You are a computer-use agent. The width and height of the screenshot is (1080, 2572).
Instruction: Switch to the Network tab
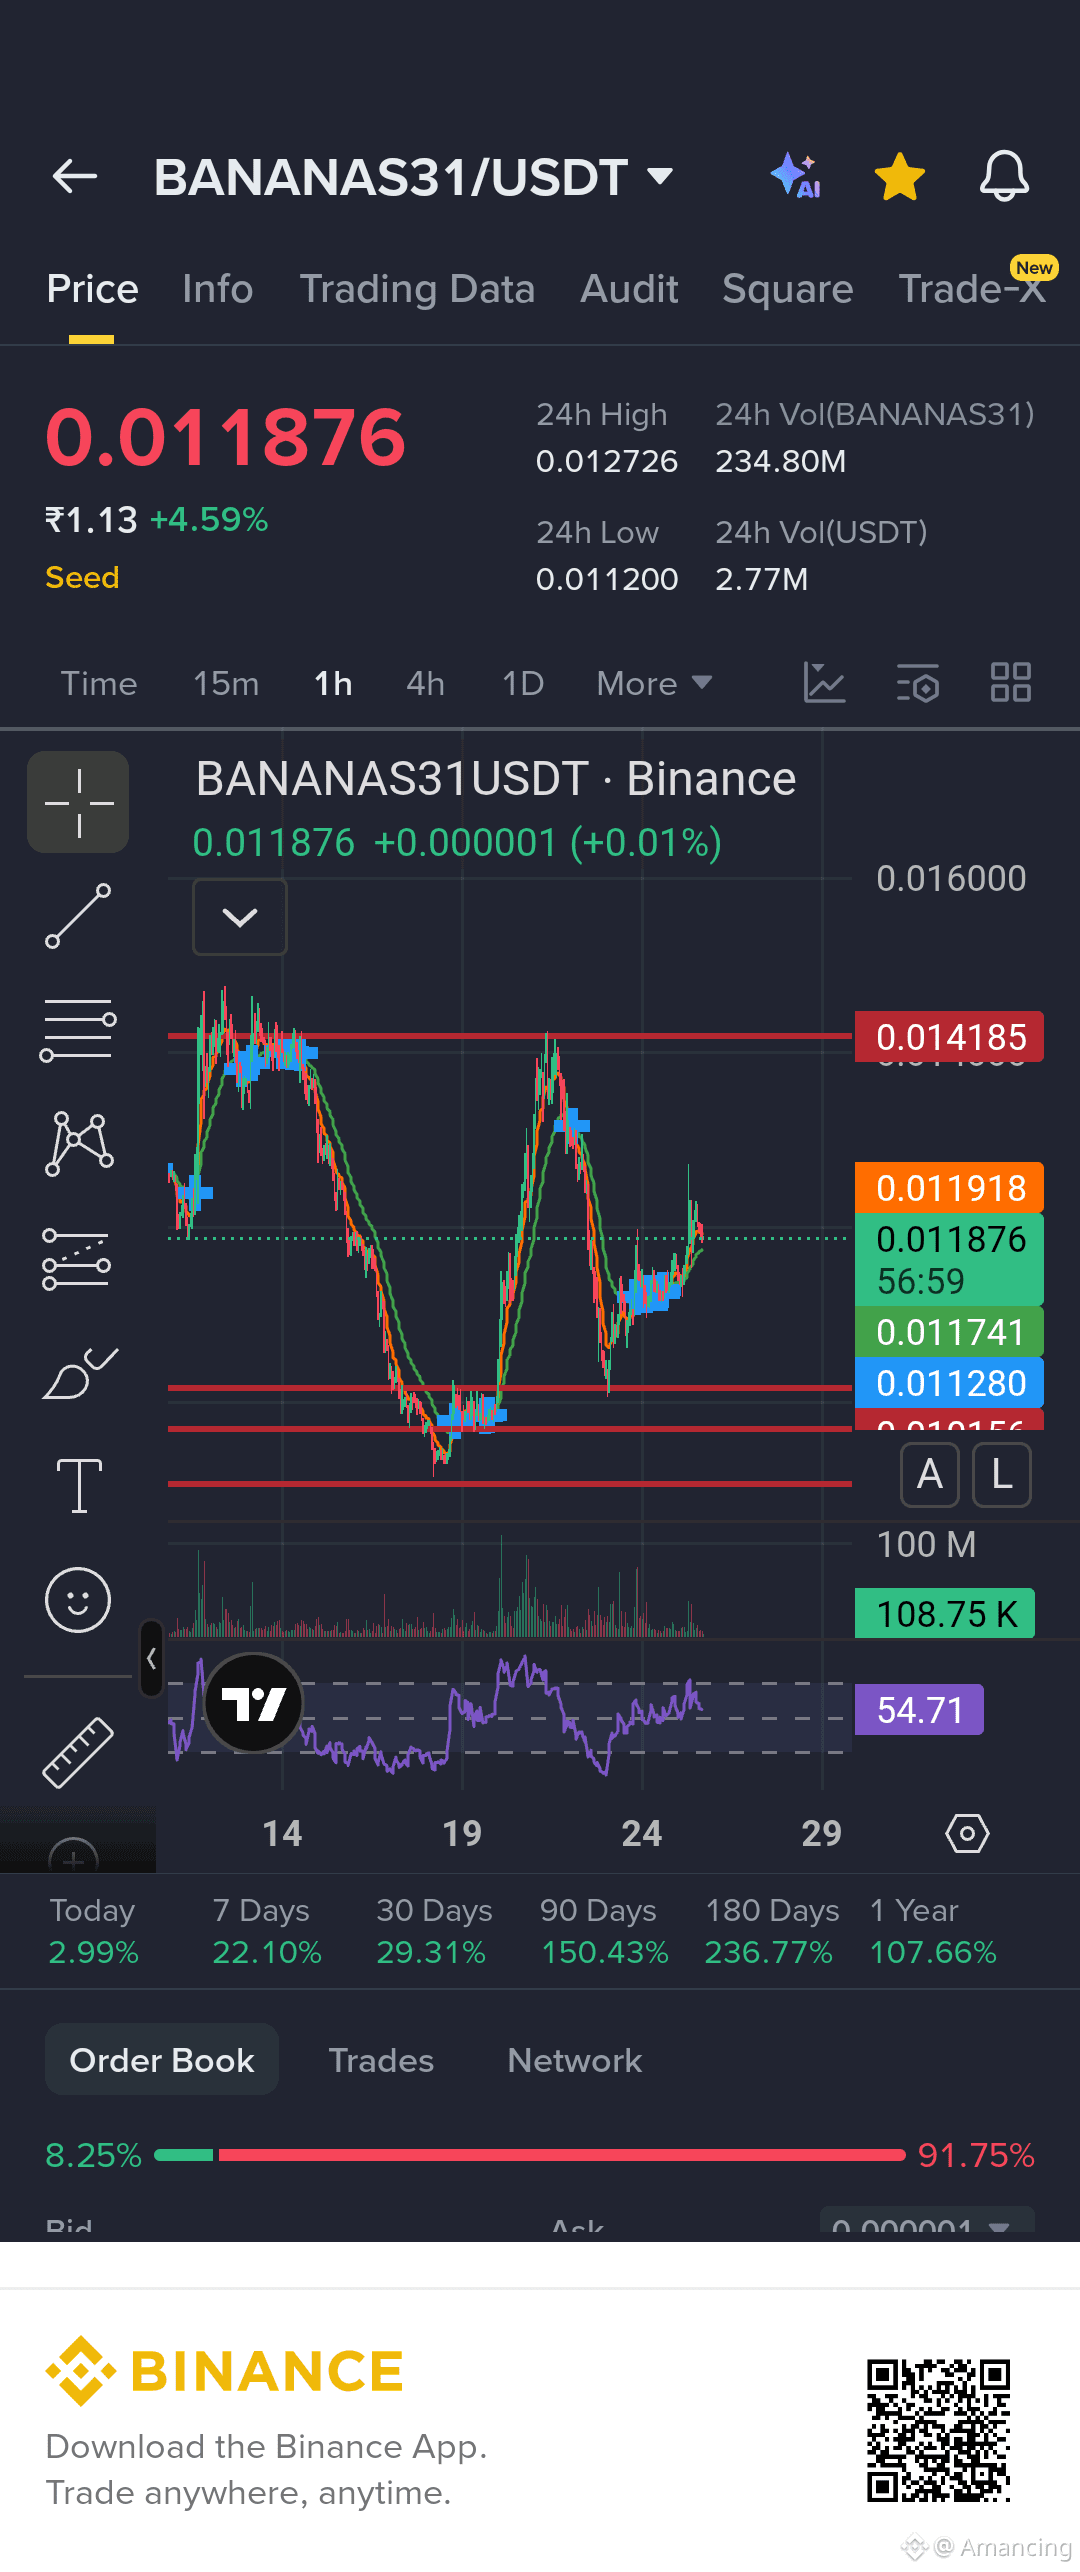pos(575,2060)
